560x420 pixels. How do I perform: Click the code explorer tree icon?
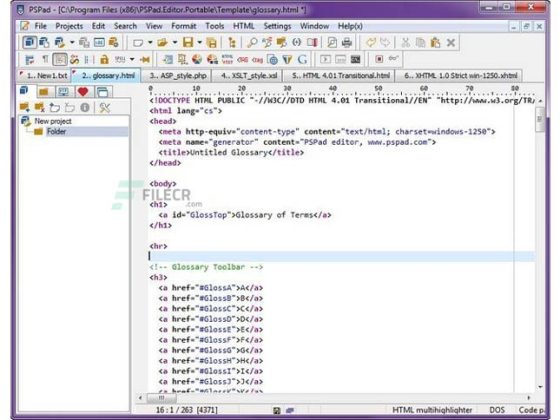click(x=232, y=43)
